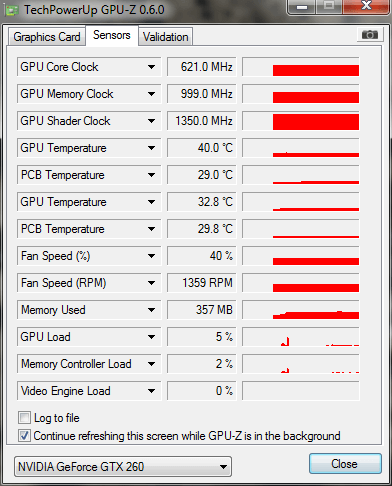Click the Close button

tap(345, 464)
